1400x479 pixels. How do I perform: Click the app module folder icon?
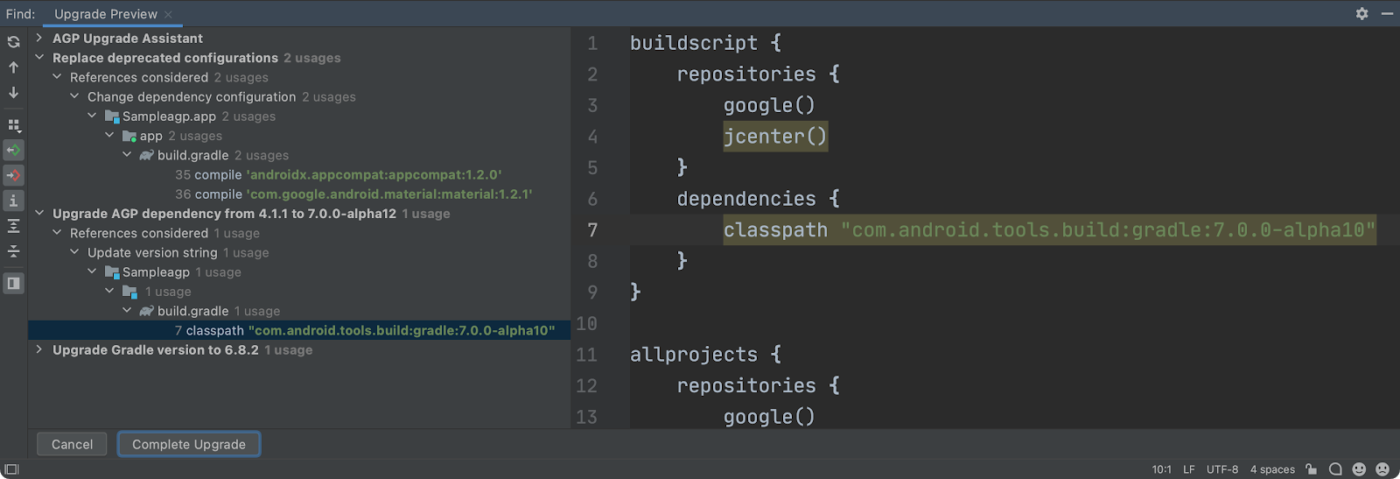coord(130,136)
